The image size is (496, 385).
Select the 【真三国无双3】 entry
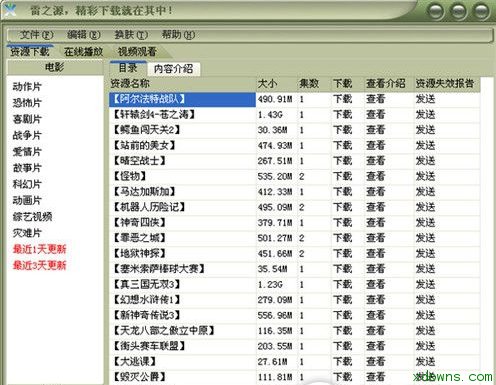click(147, 284)
